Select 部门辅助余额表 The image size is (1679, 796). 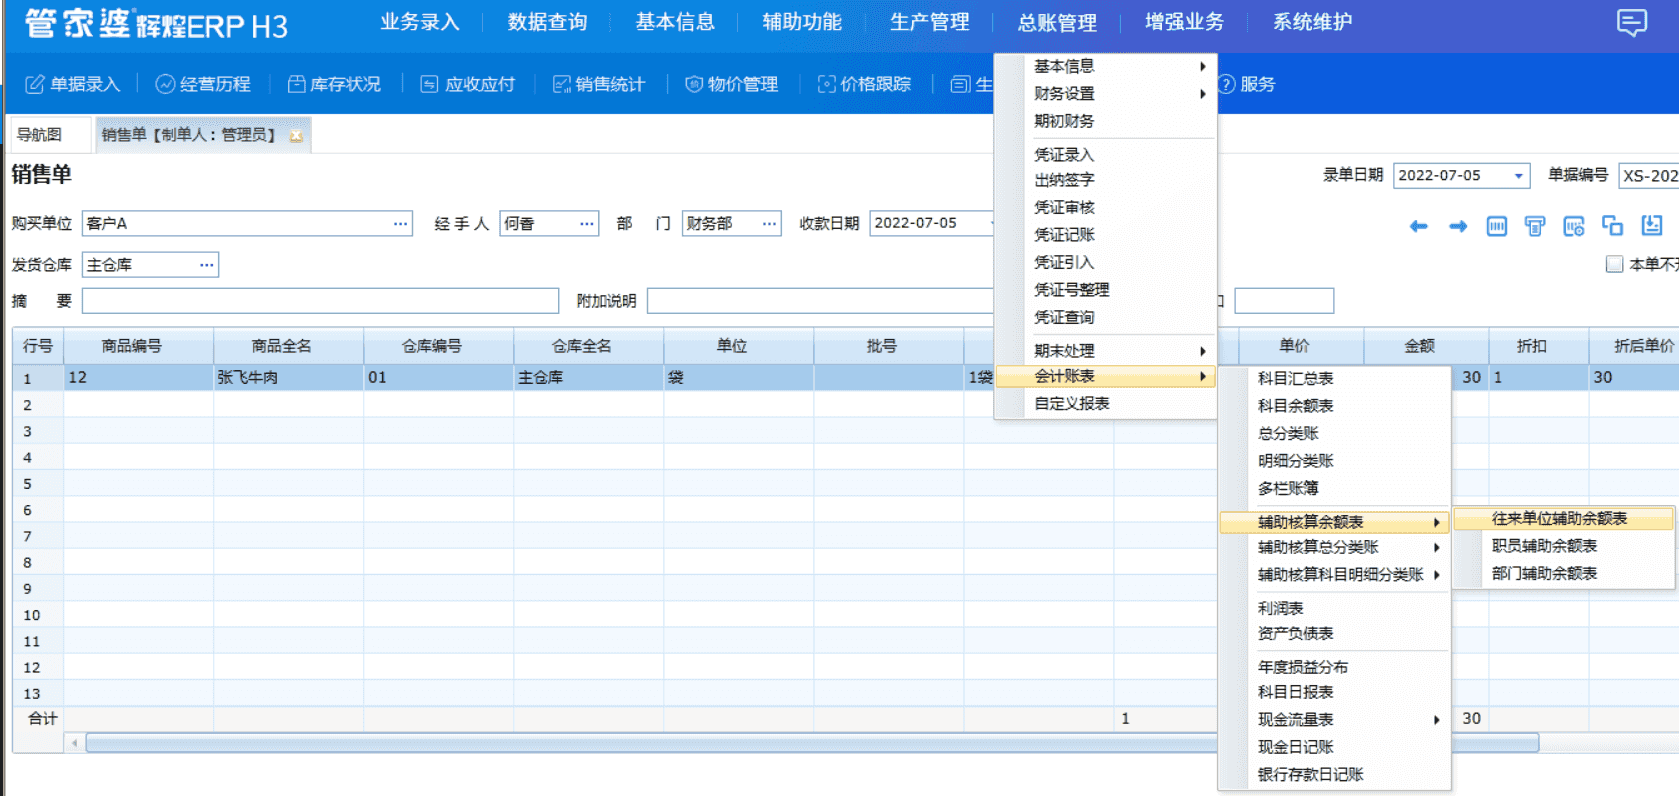[1563, 573]
